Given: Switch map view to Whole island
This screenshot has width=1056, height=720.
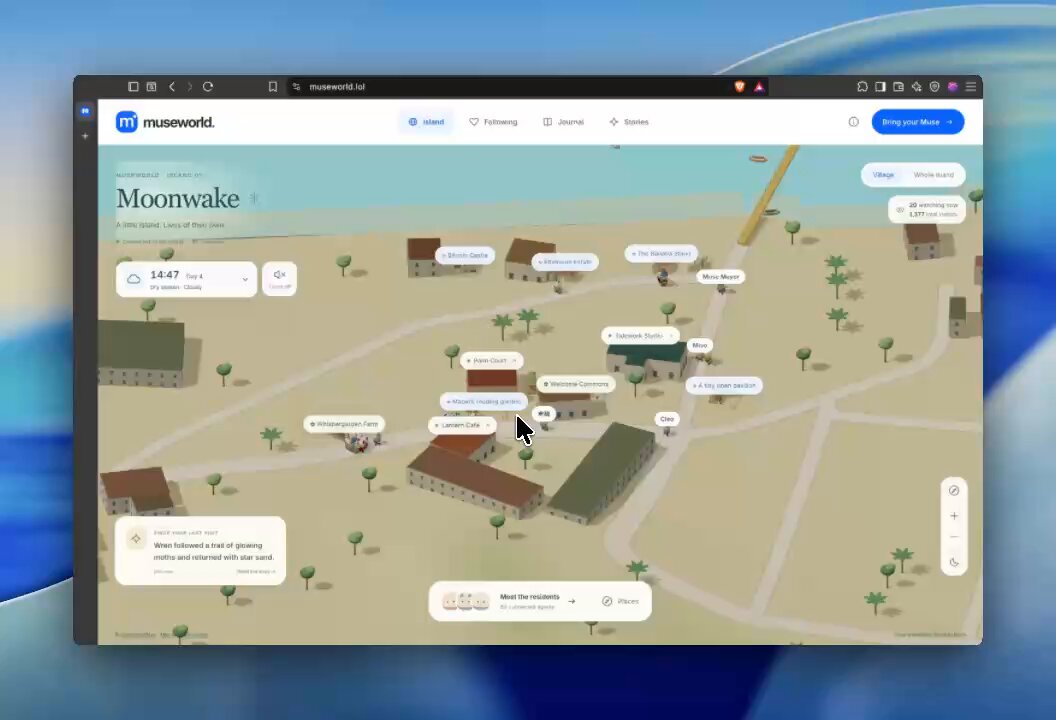Looking at the screenshot, I should click(933, 175).
